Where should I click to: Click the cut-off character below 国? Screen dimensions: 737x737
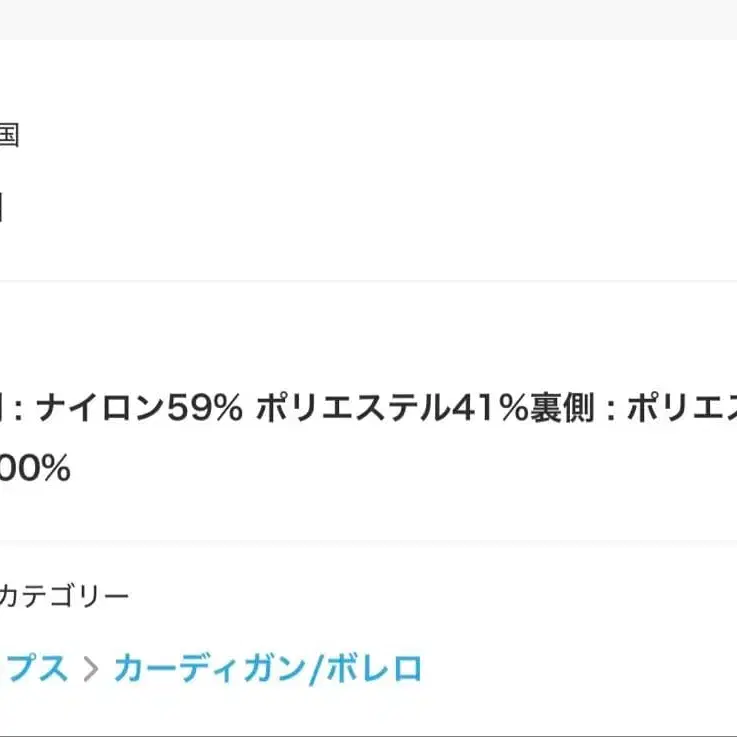(x=3, y=209)
